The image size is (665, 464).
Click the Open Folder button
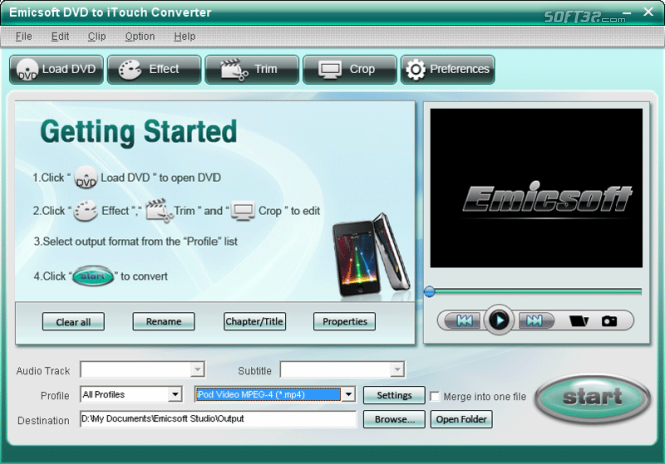[461, 419]
